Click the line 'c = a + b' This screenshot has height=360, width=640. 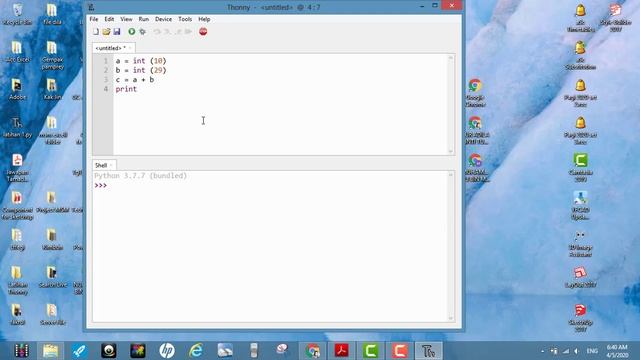[135, 80]
